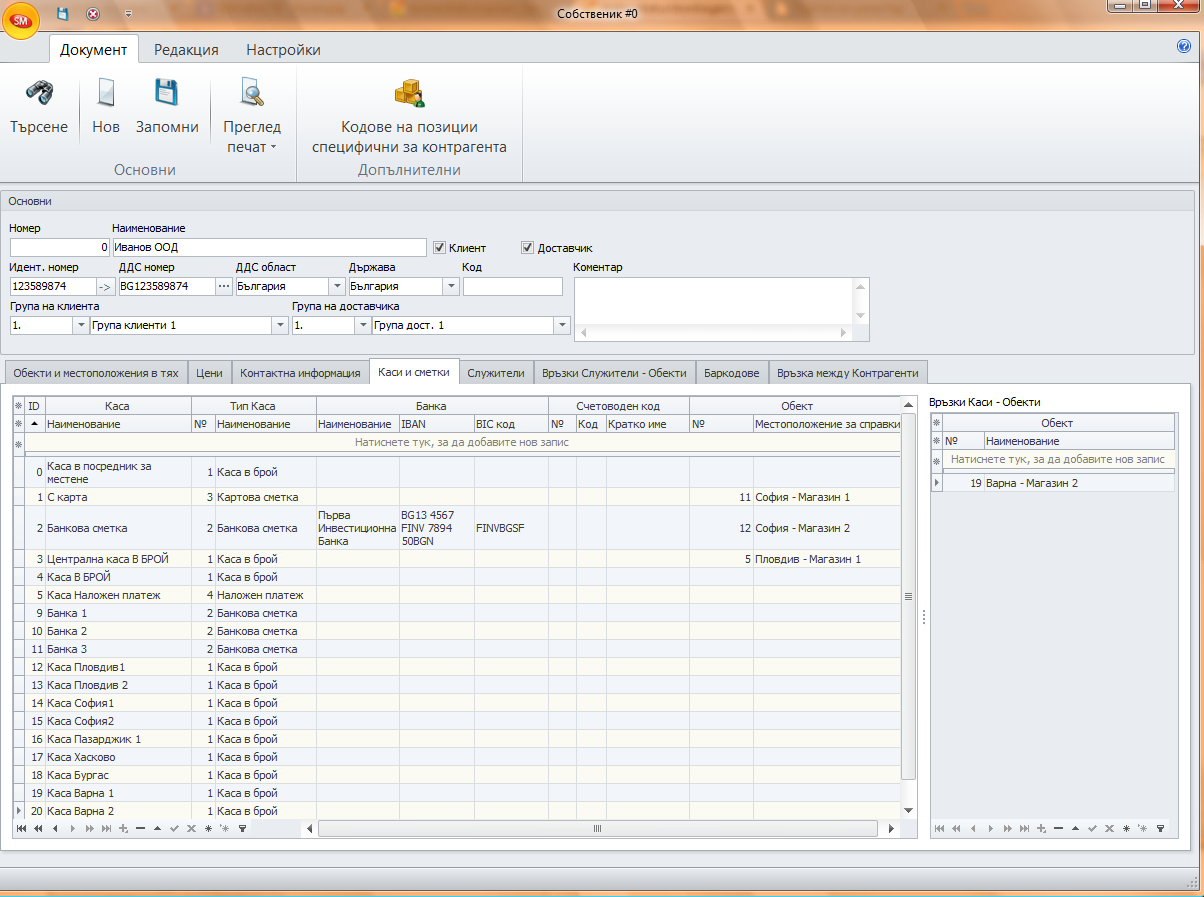Open the Цени tab
The image size is (1204, 897).
(x=209, y=373)
